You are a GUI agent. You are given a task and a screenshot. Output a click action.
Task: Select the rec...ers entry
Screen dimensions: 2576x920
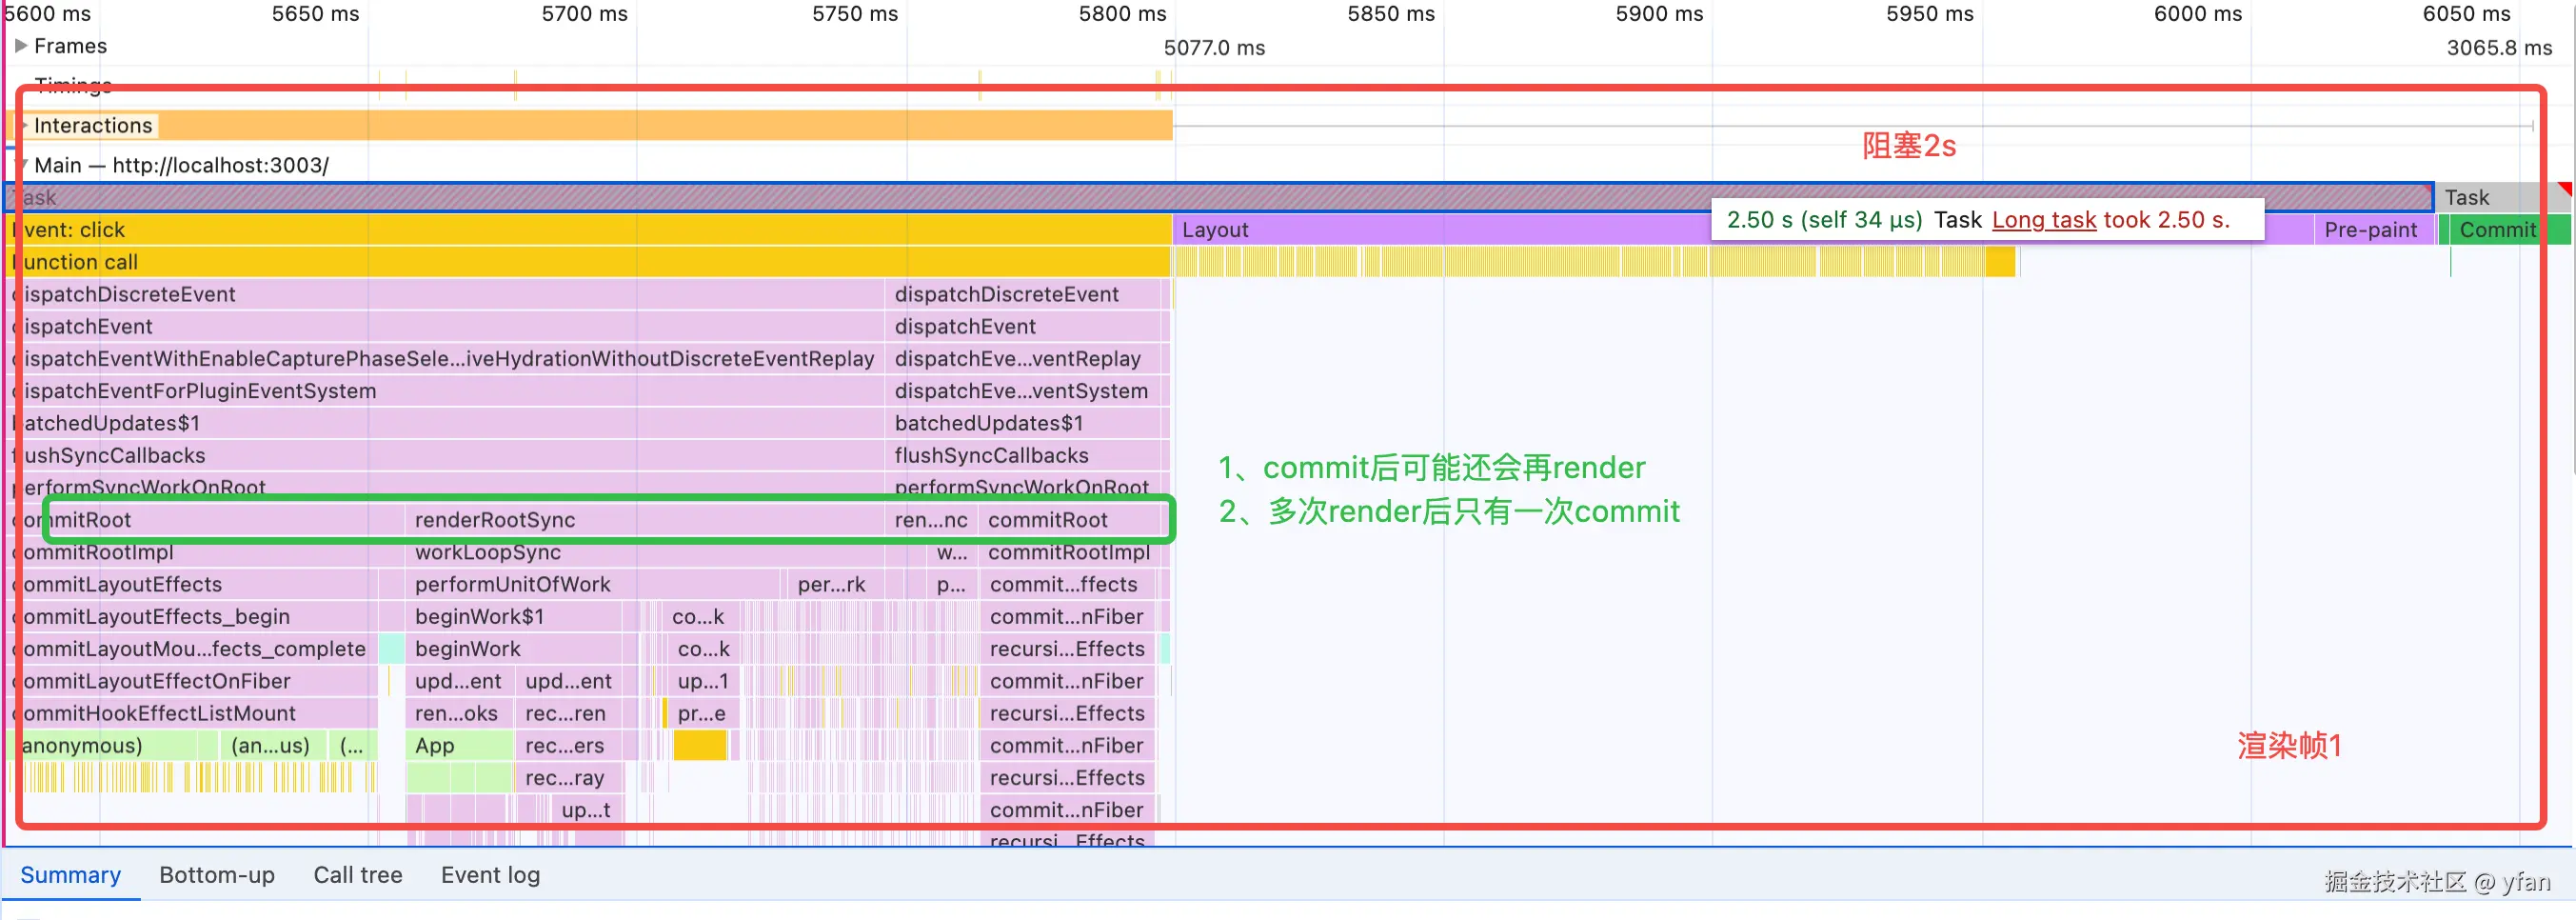[x=569, y=746]
